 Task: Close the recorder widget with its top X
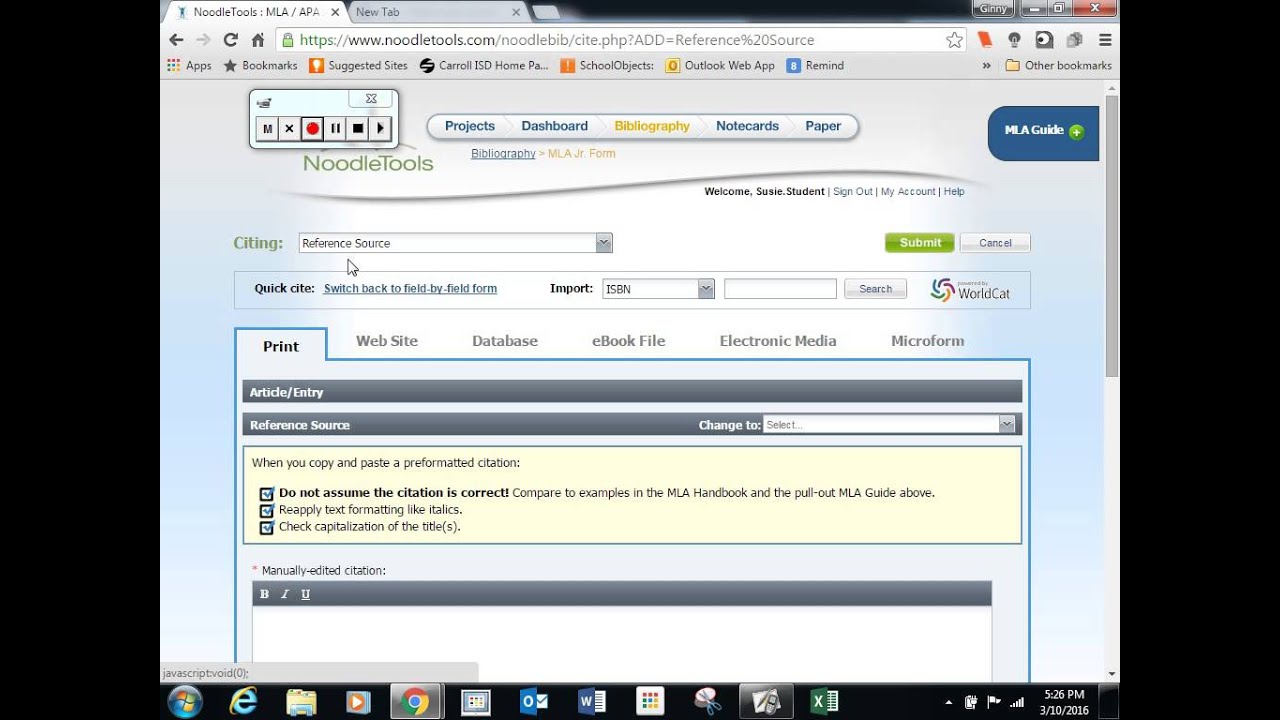coord(370,99)
